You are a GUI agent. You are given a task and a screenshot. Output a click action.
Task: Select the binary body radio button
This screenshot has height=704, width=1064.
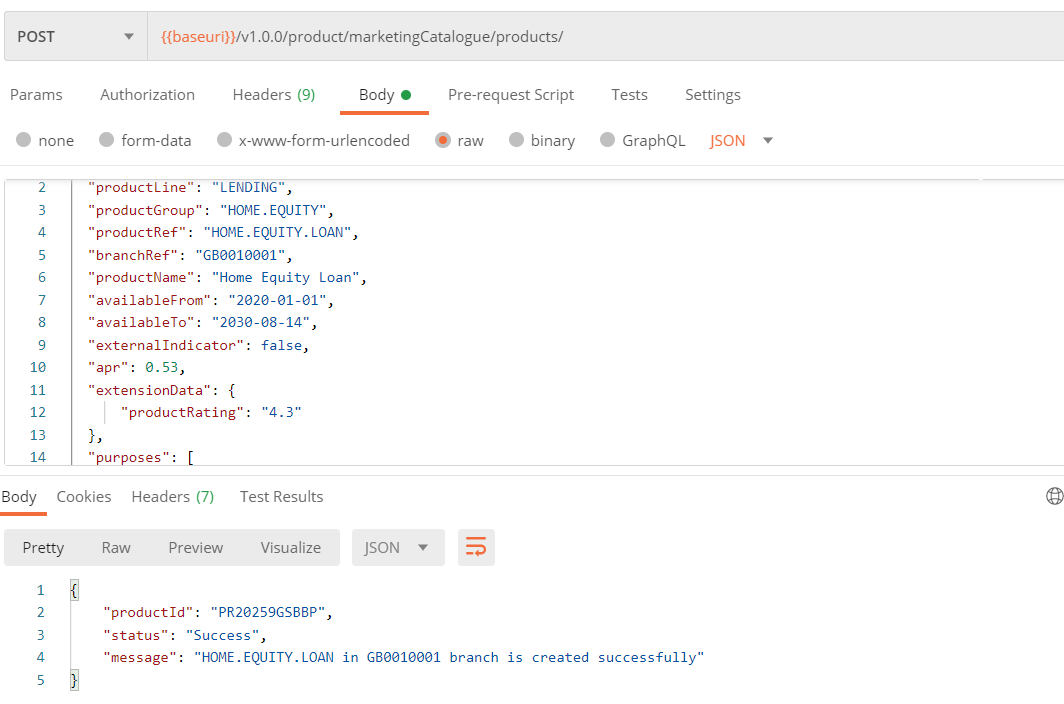(517, 141)
